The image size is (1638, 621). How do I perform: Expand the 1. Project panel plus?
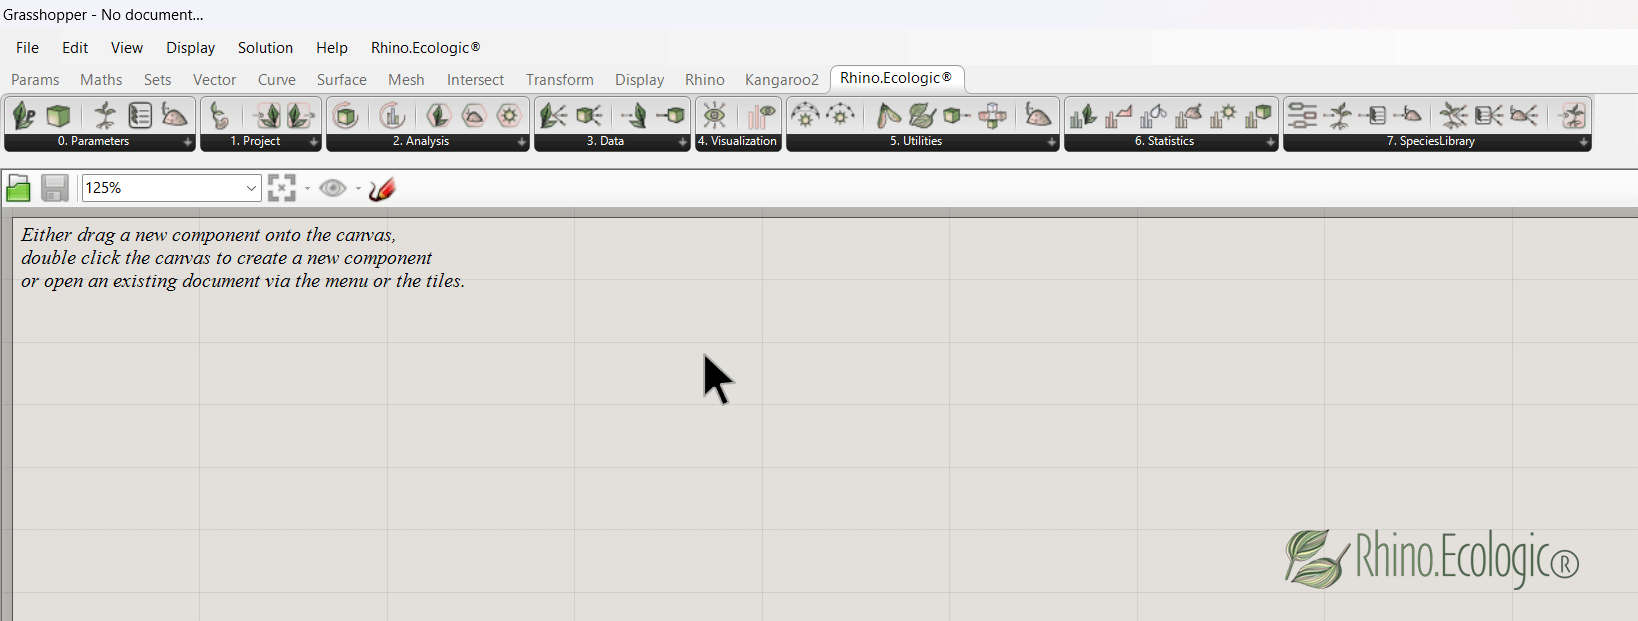pyautogui.click(x=313, y=142)
